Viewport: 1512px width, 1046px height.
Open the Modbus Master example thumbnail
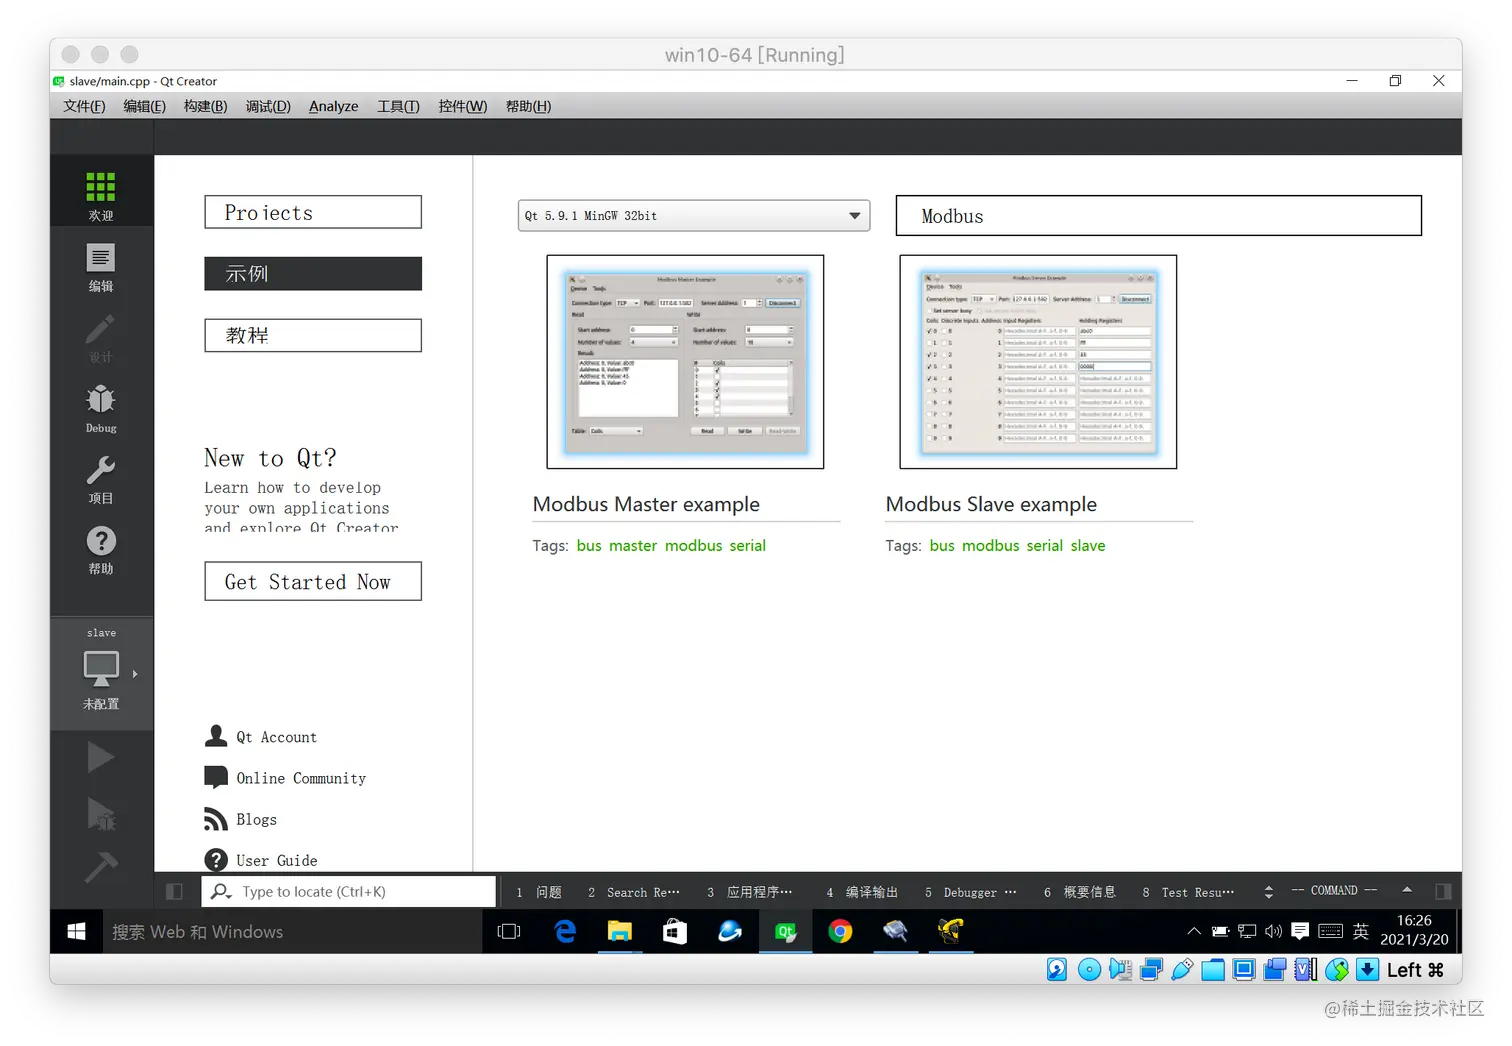tap(685, 362)
